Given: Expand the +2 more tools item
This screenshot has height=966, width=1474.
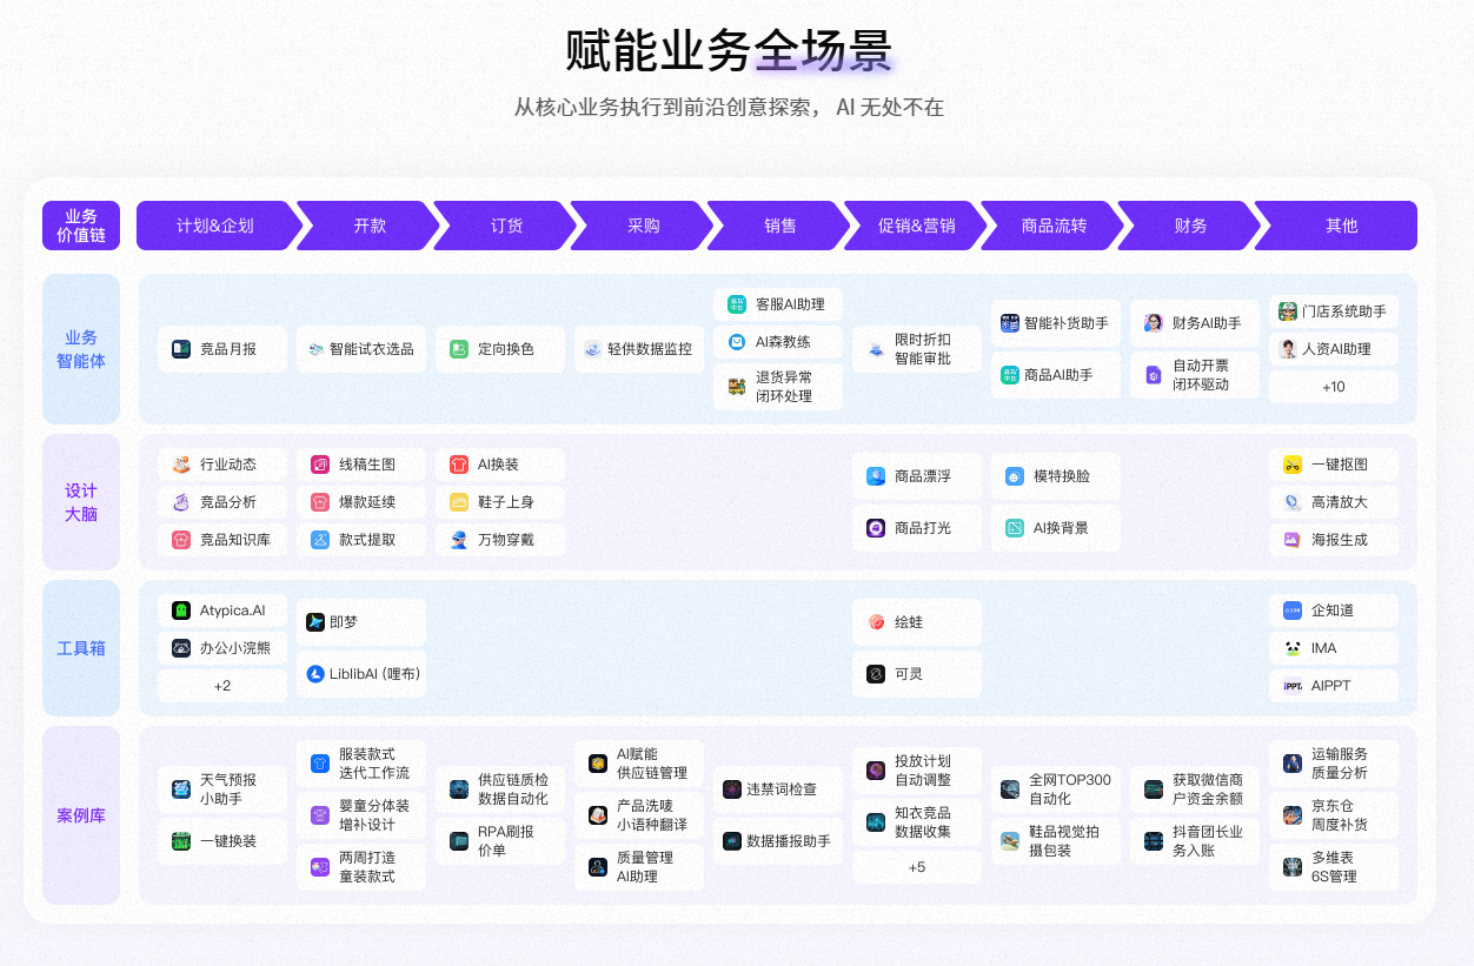Looking at the screenshot, I should pyautogui.click(x=222, y=686).
